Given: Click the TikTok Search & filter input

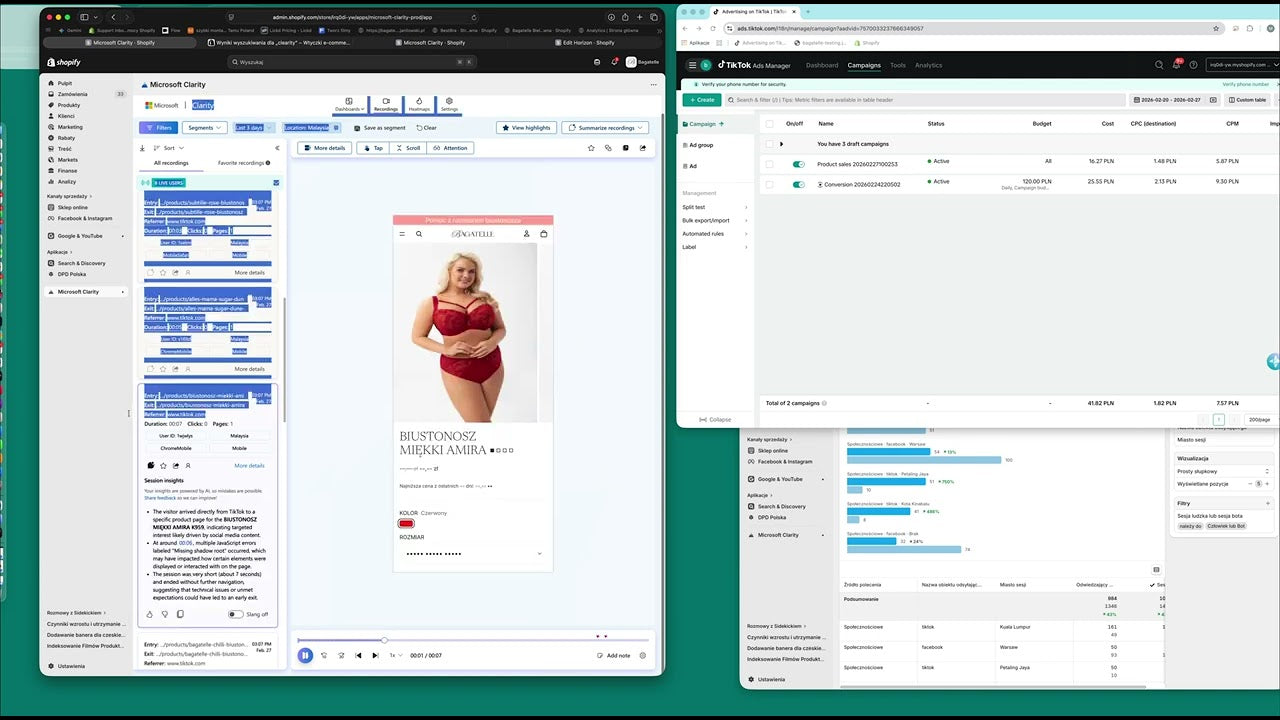Looking at the screenshot, I should pyautogui.click(x=925, y=100).
